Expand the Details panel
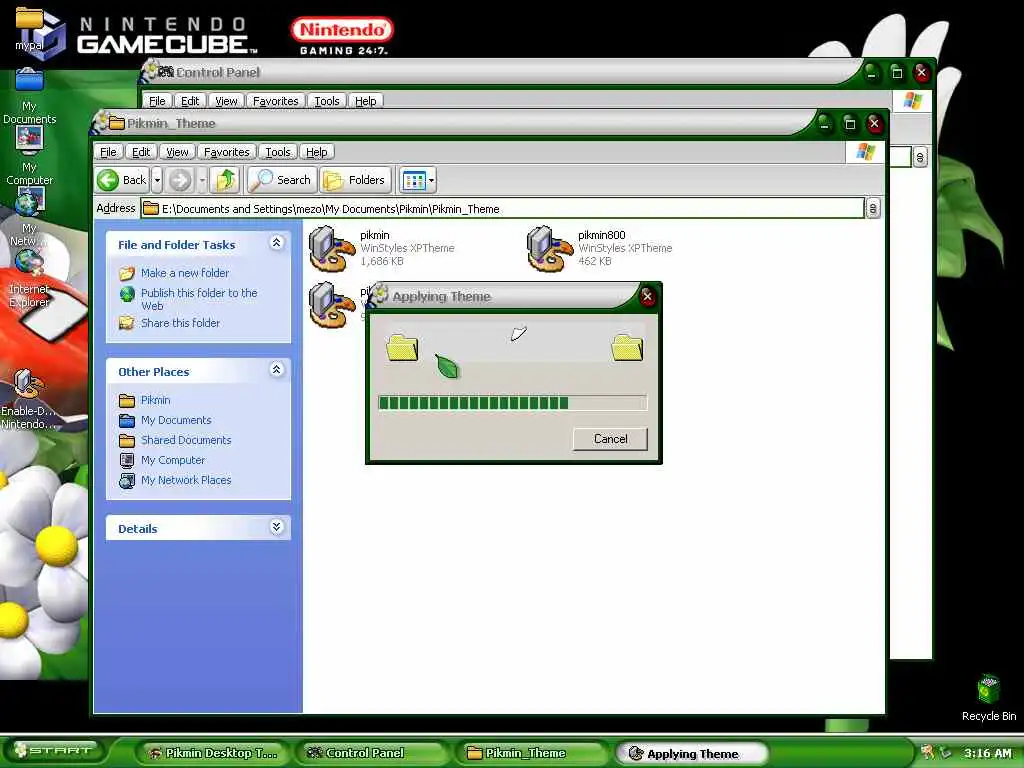 (x=276, y=527)
